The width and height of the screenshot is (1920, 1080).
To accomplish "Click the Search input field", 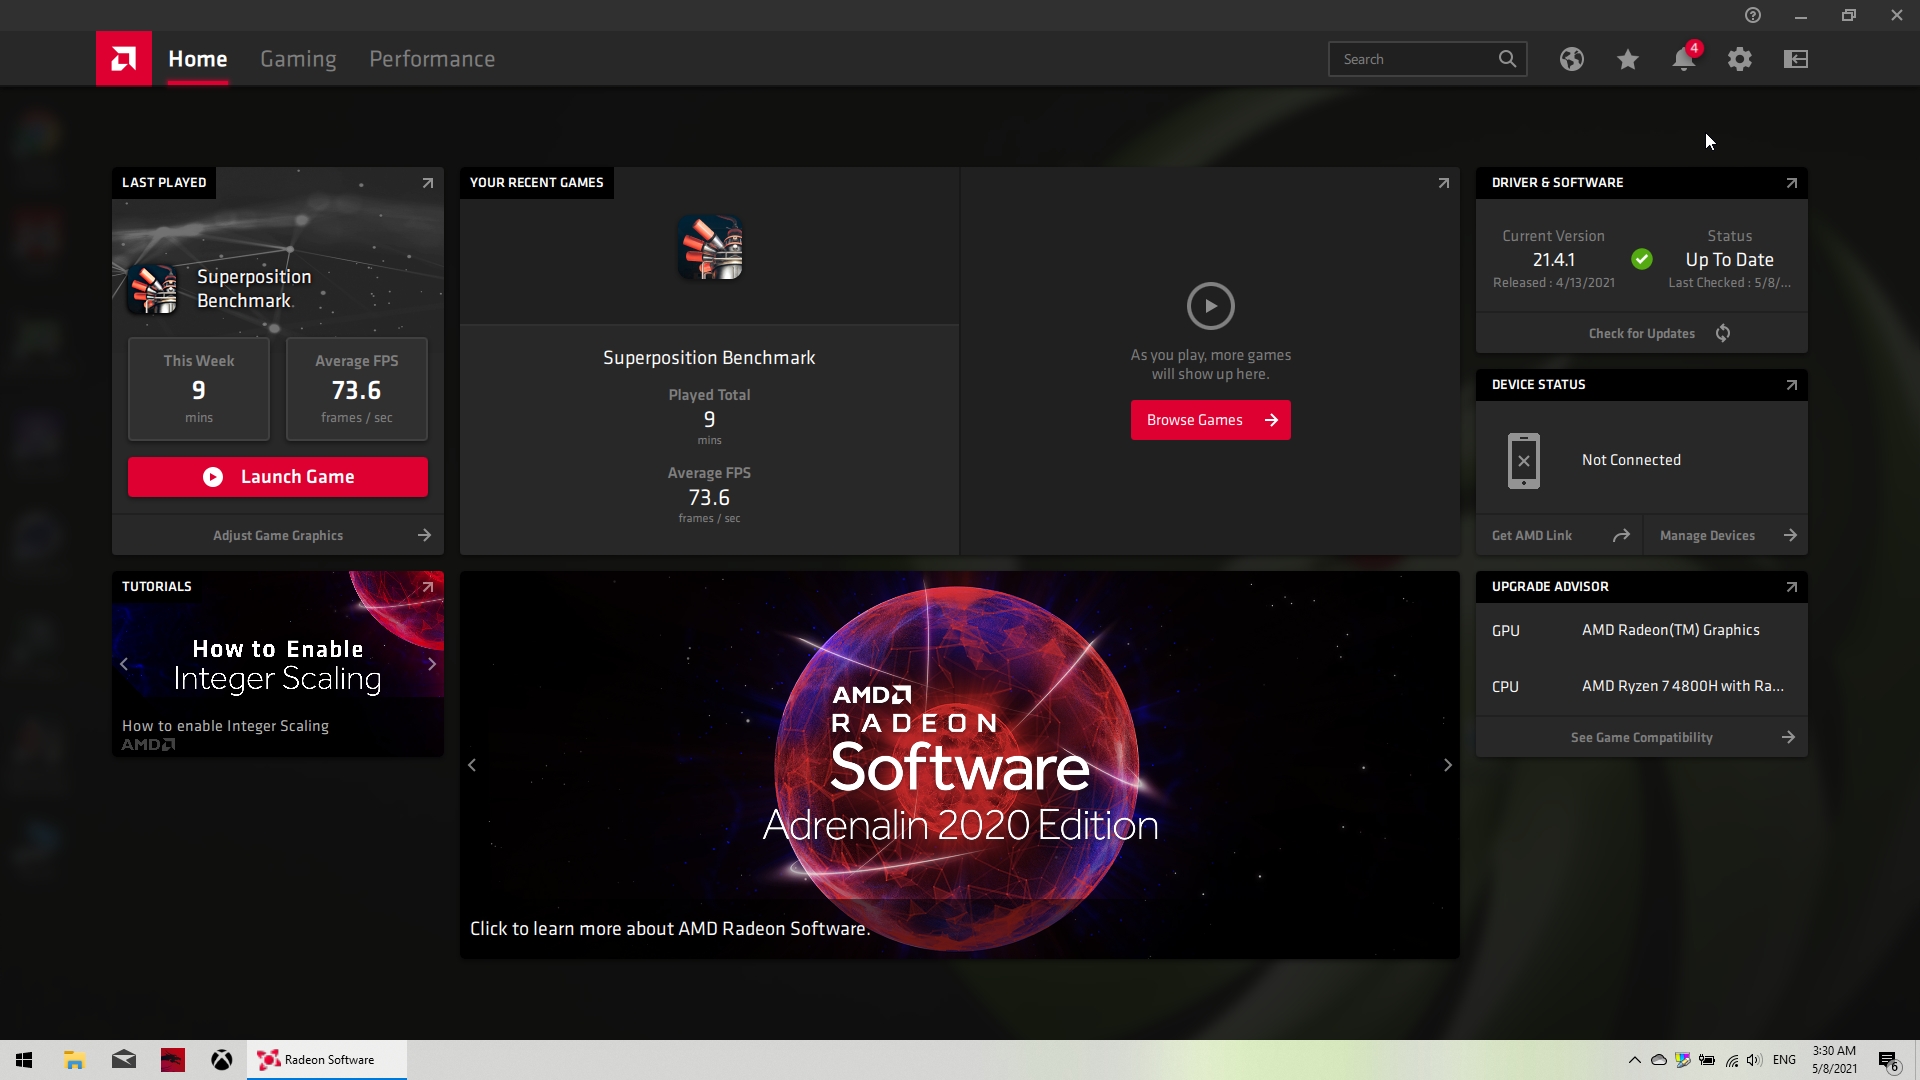I will 1415,59.
